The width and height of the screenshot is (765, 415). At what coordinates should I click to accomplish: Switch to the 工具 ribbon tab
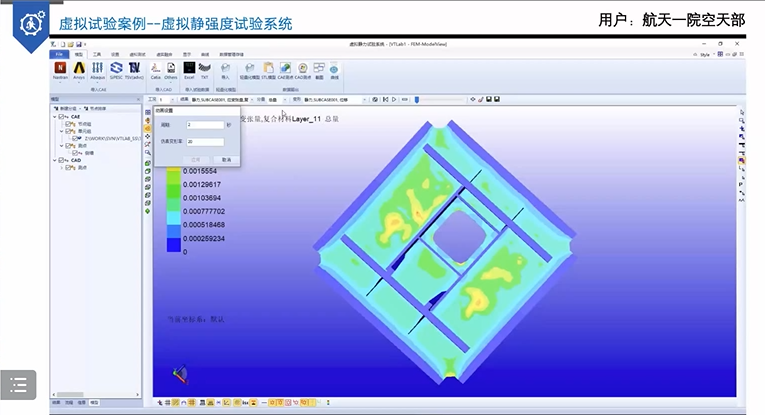97,54
